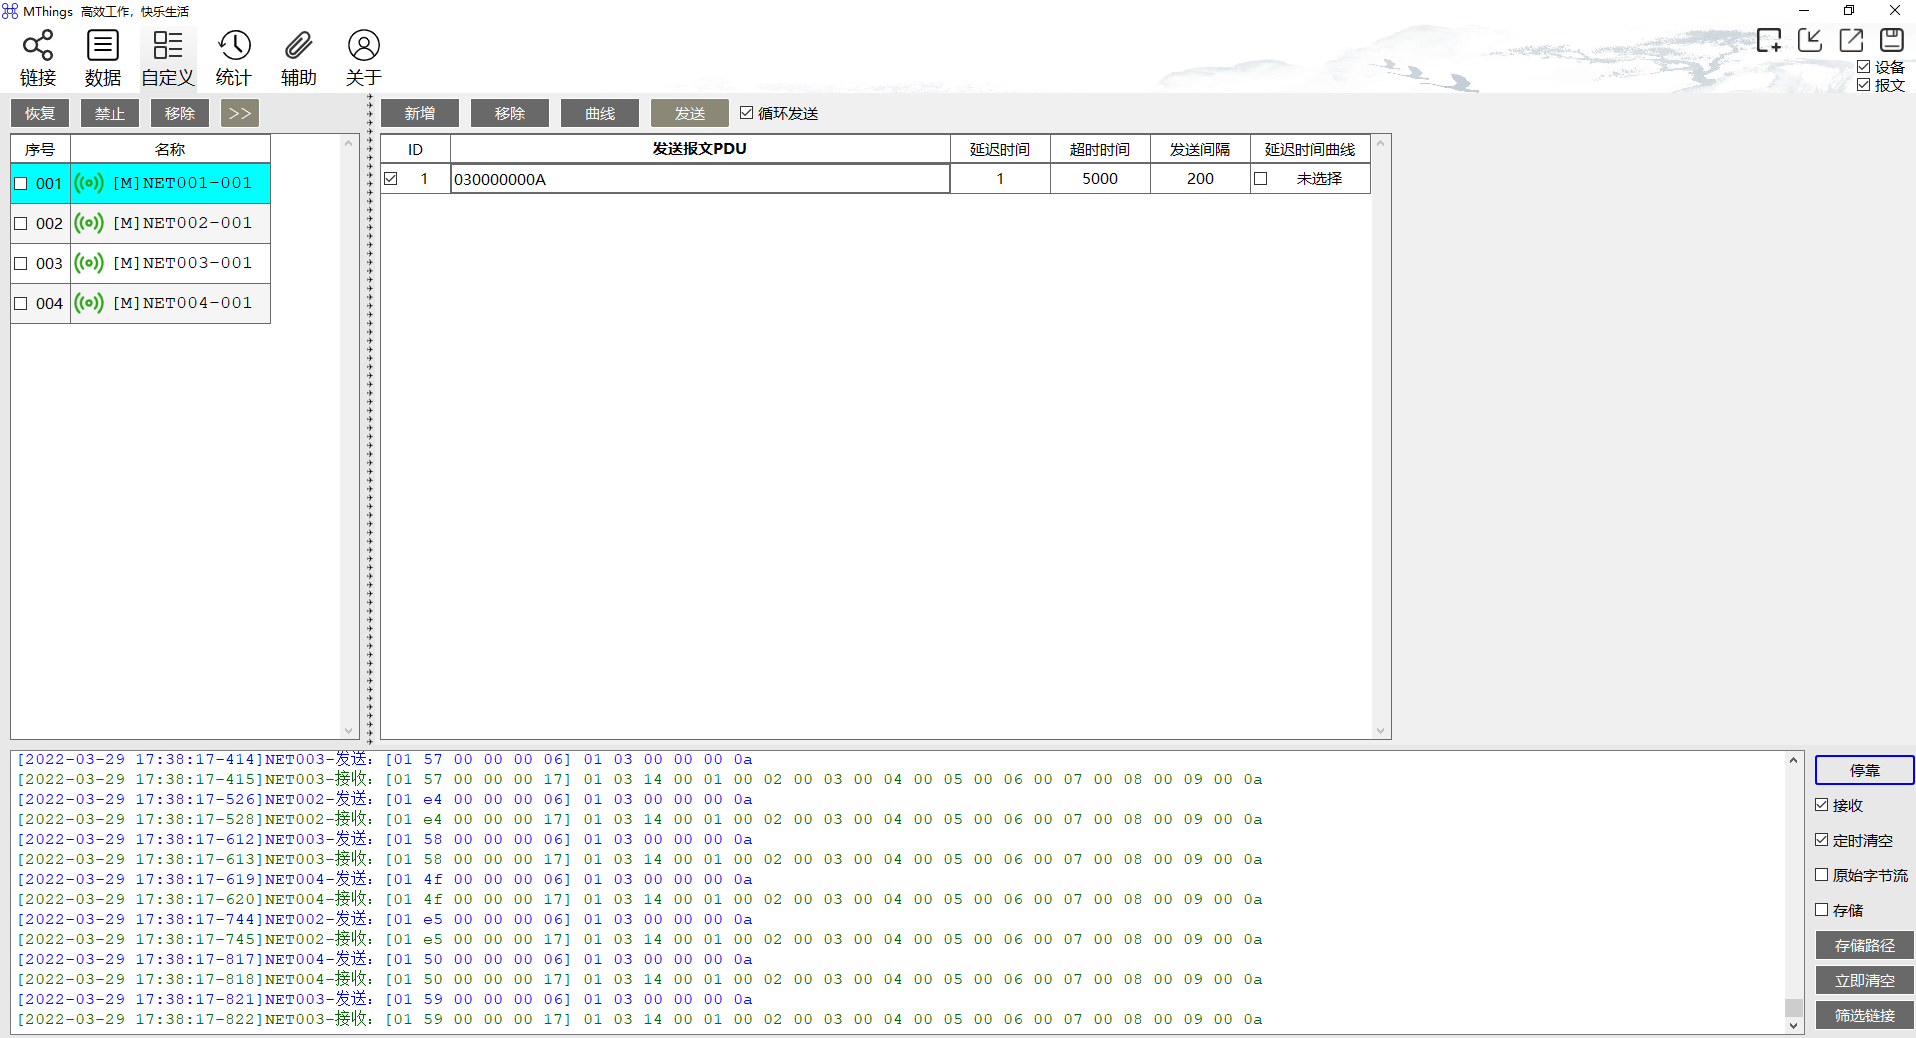Click scroll down arrow of device list

(x=349, y=731)
